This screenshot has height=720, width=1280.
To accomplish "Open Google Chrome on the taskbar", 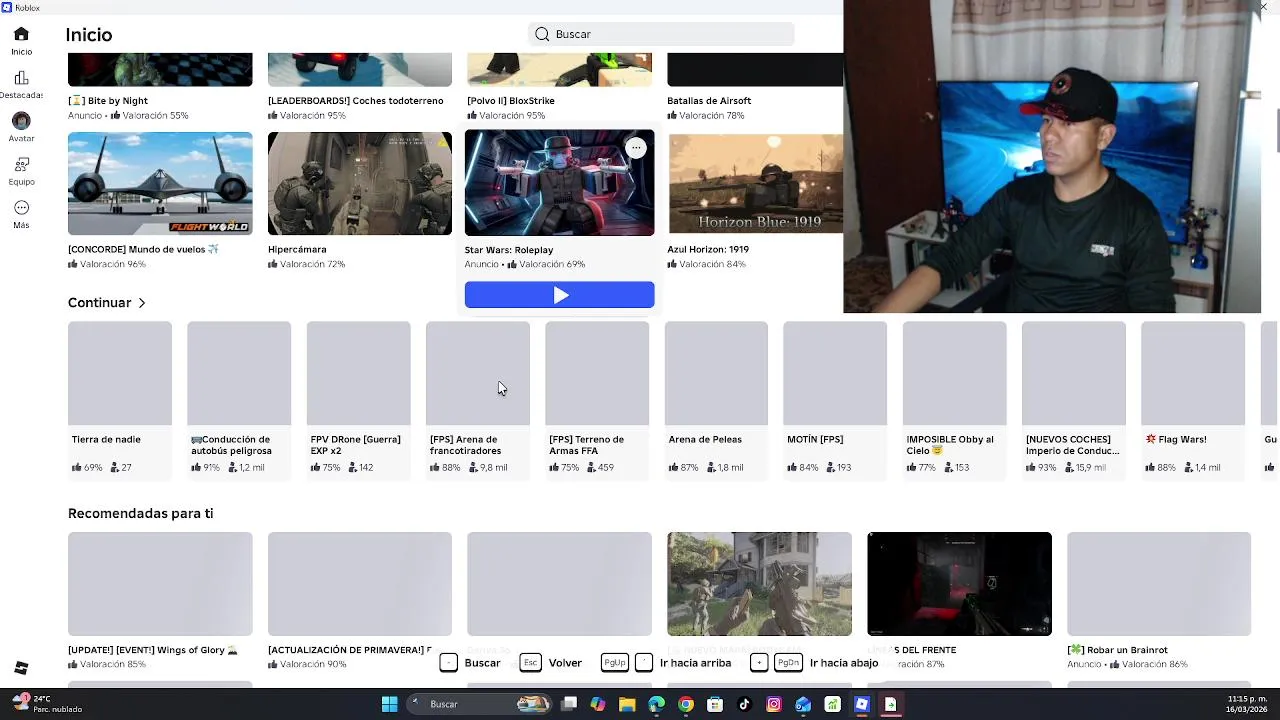I will [x=686, y=704].
